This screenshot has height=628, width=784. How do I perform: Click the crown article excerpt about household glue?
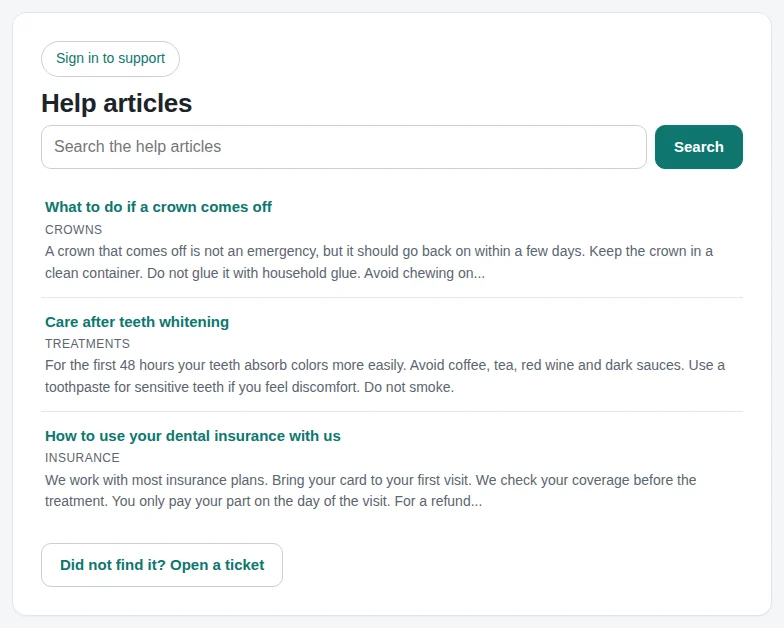point(378,262)
